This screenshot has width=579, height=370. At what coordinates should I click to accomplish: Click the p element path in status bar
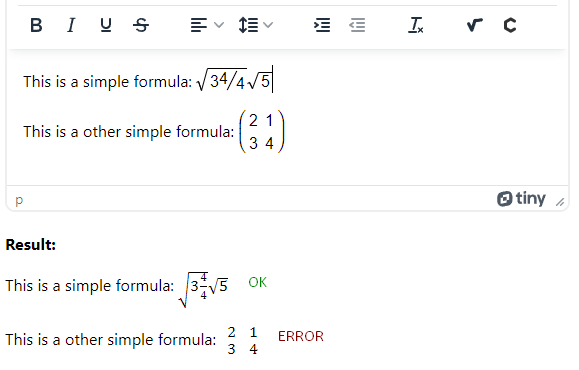click(x=19, y=200)
